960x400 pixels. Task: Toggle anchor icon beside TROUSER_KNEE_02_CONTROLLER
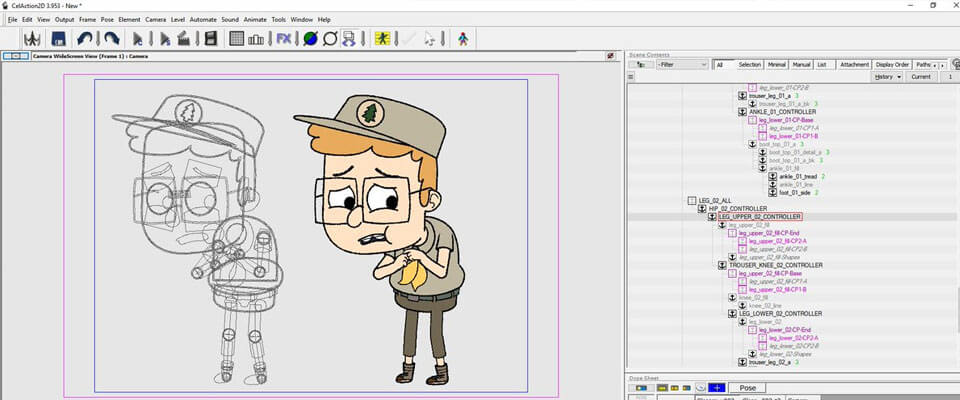pyautogui.click(x=721, y=265)
